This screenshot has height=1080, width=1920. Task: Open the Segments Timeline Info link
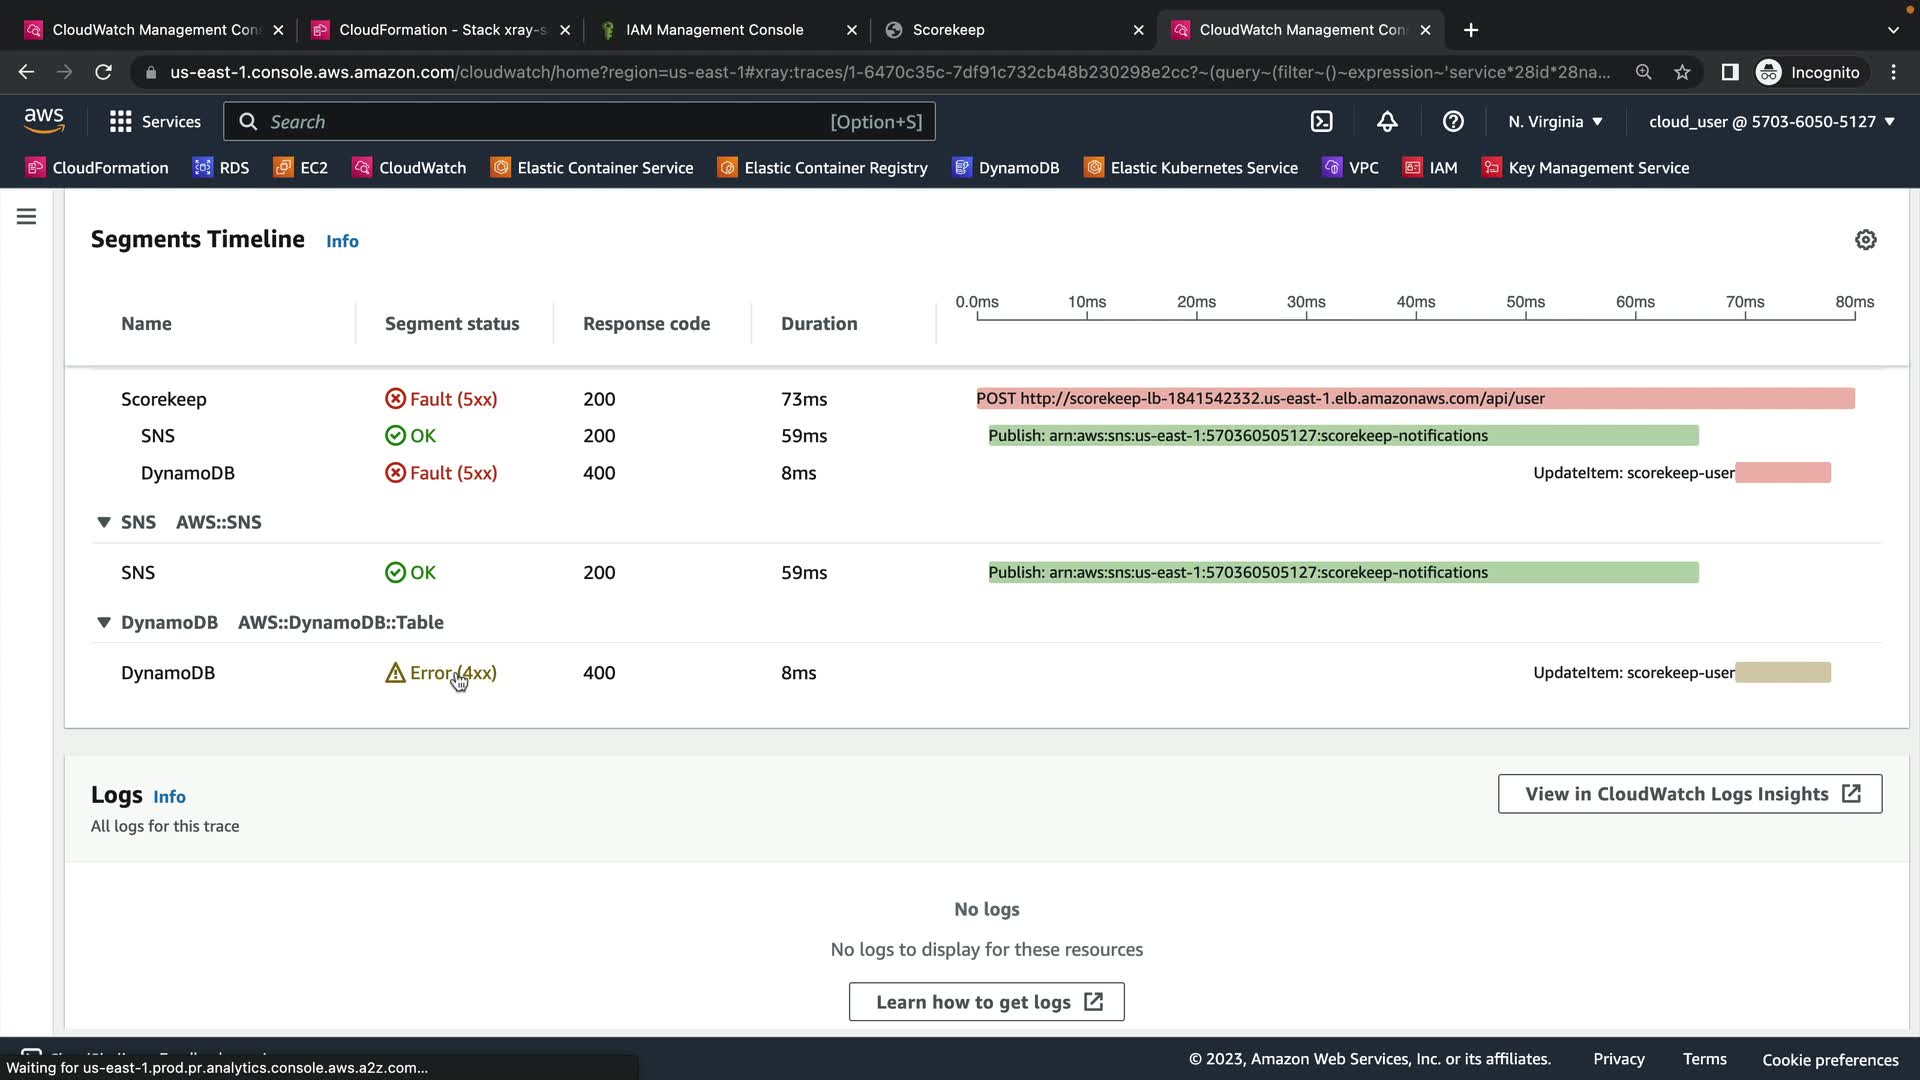[x=342, y=241]
